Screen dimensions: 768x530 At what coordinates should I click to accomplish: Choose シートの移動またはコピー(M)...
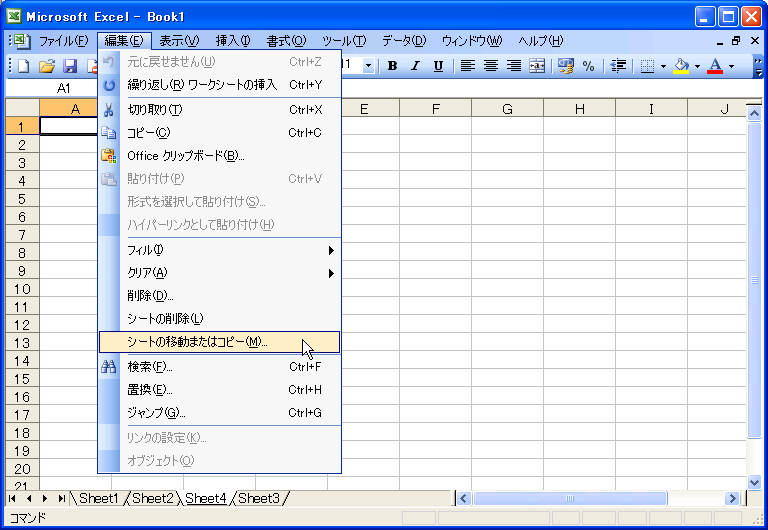pos(219,342)
